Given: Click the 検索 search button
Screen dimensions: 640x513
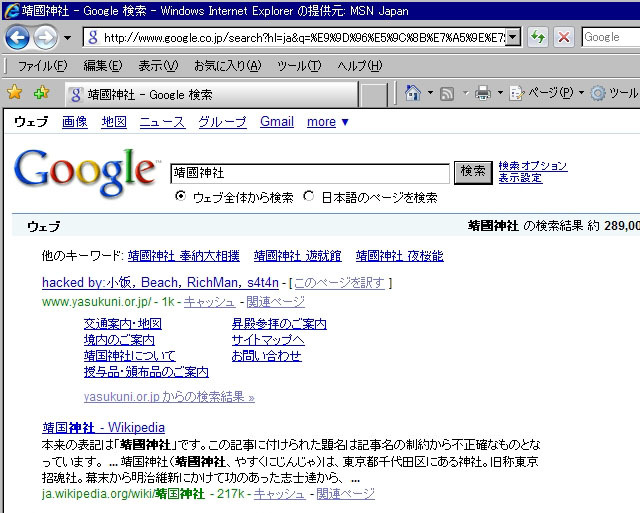Looking at the screenshot, I should pyautogui.click(x=473, y=173).
